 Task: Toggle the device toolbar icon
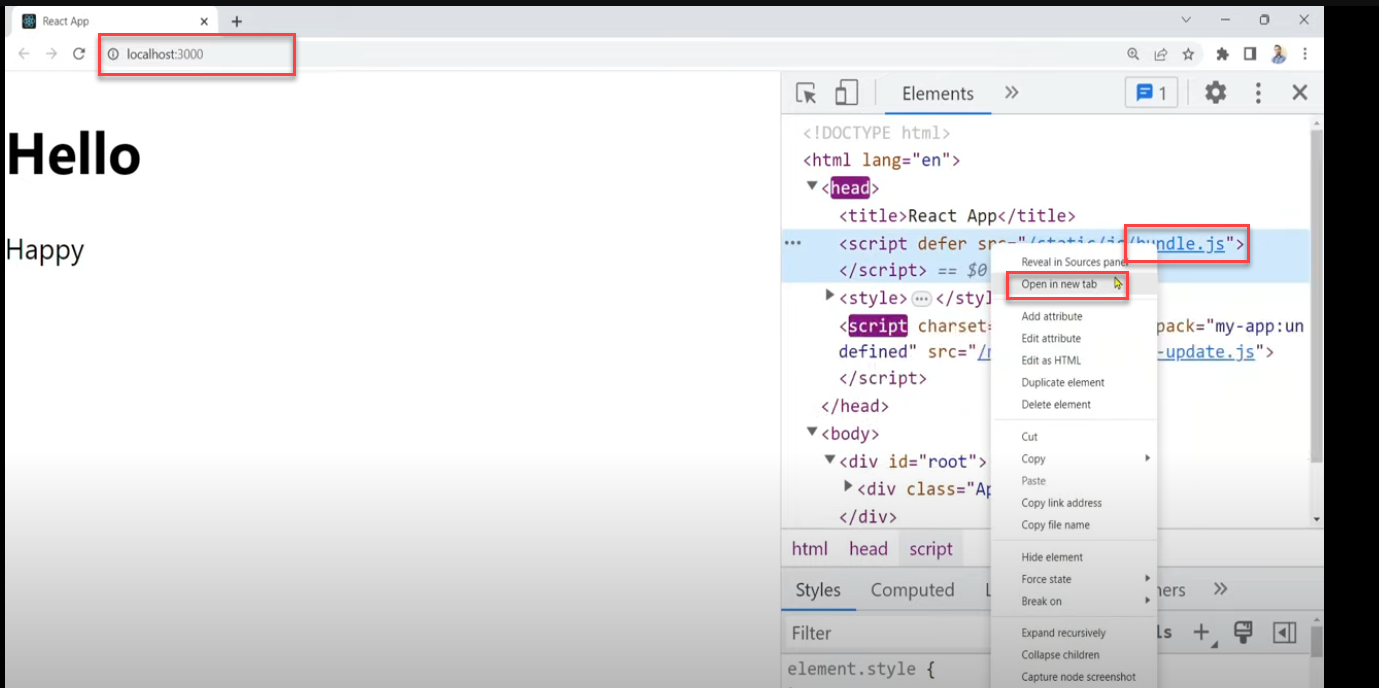(x=846, y=93)
